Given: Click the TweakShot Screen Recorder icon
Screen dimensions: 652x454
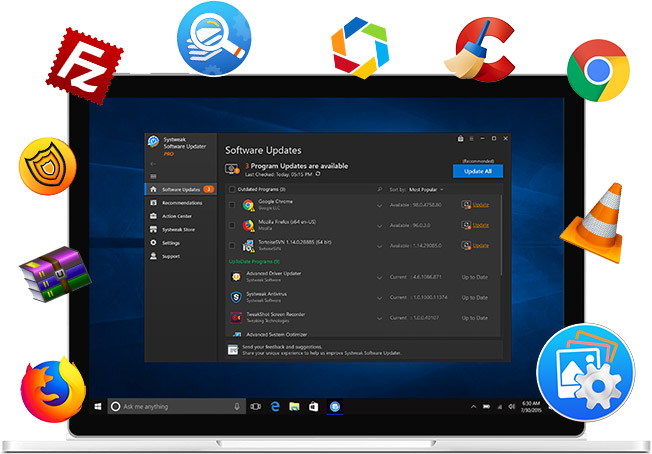Looking at the screenshot, I should click(x=236, y=317).
